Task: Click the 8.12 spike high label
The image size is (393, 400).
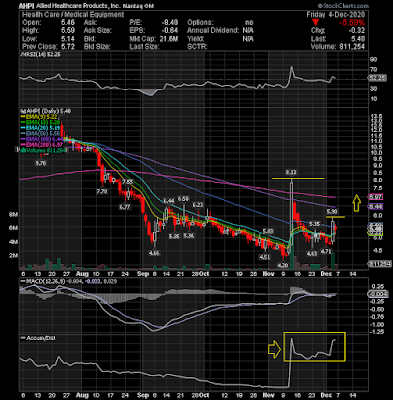Action: 291,172
